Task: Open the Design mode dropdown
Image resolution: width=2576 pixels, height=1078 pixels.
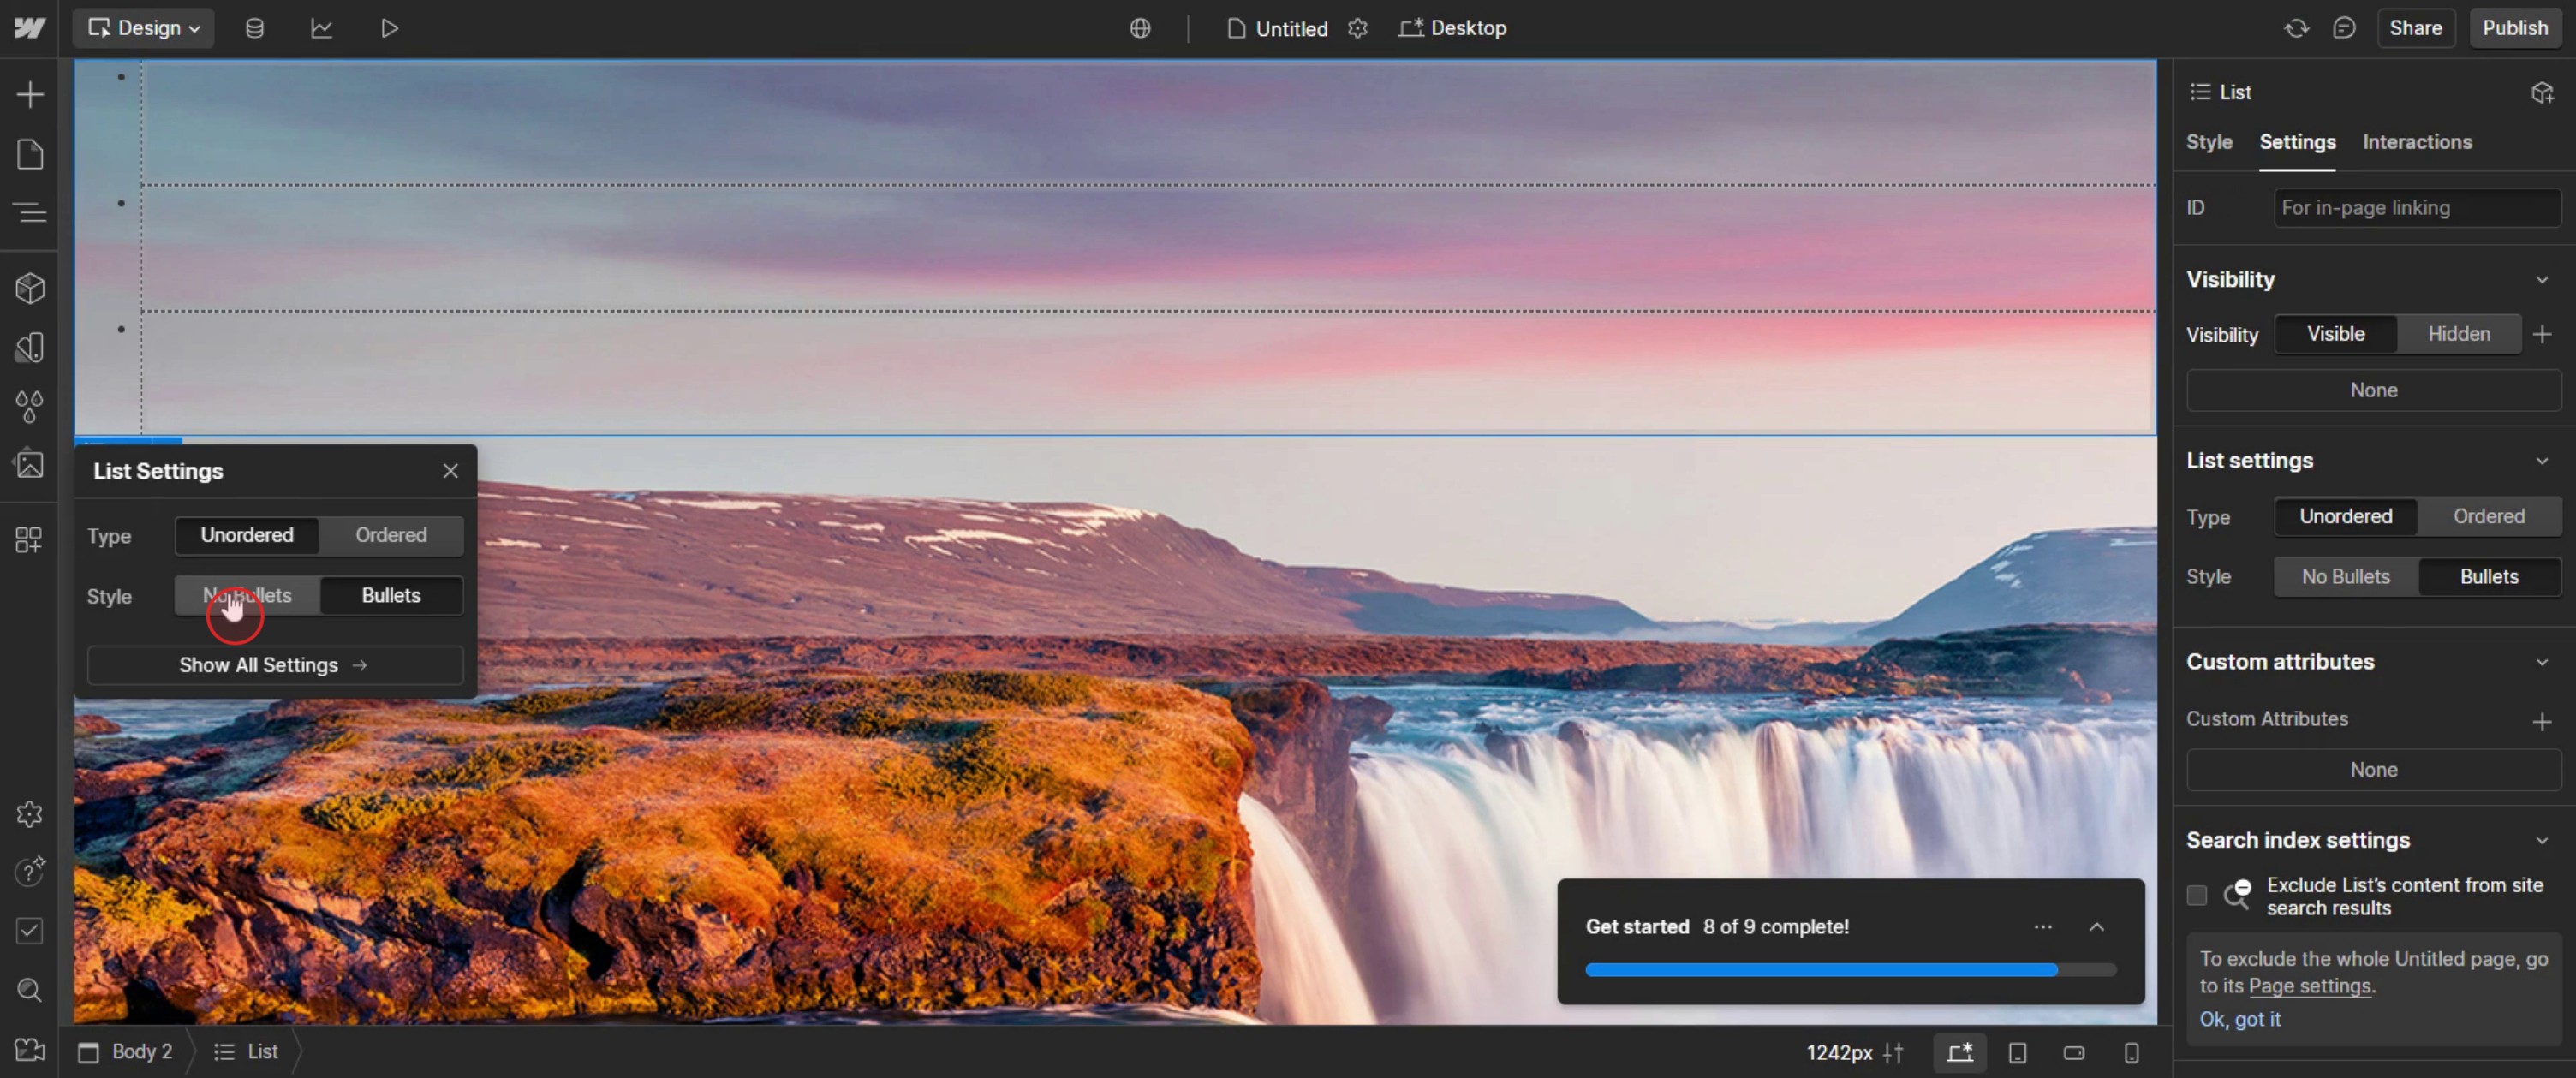Action: click(144, 28)
